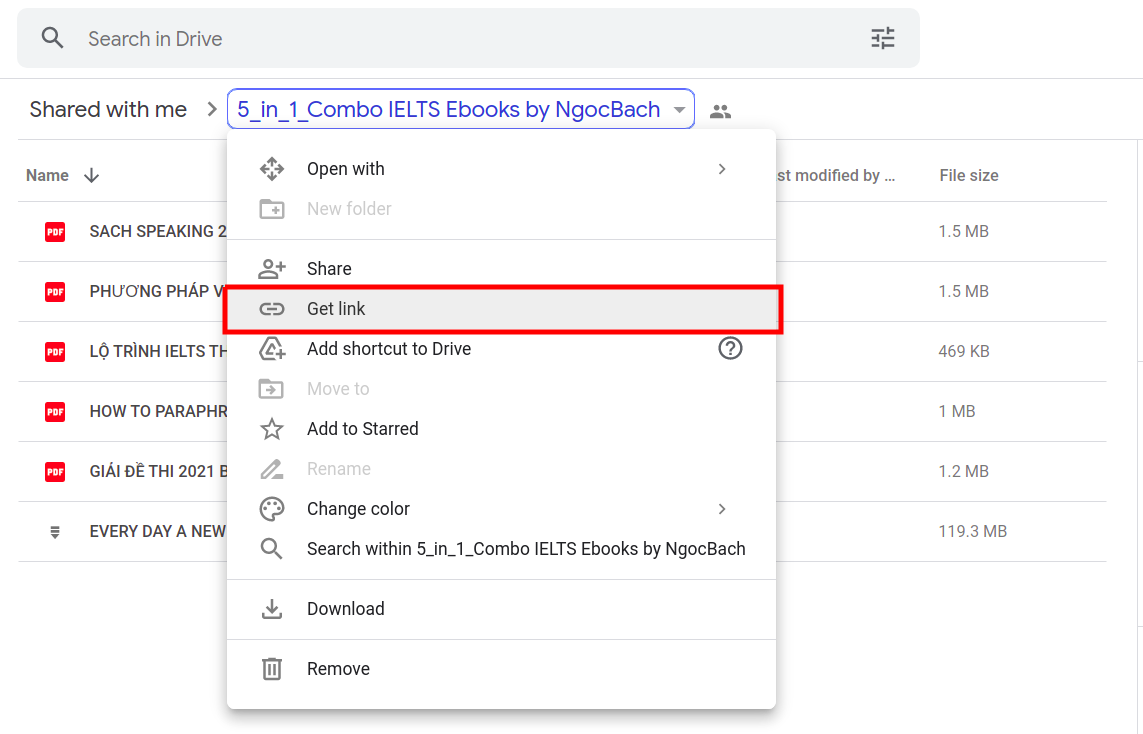Select Search within 5_in_1_Combo IELTS Ebooks

(502, 549)
